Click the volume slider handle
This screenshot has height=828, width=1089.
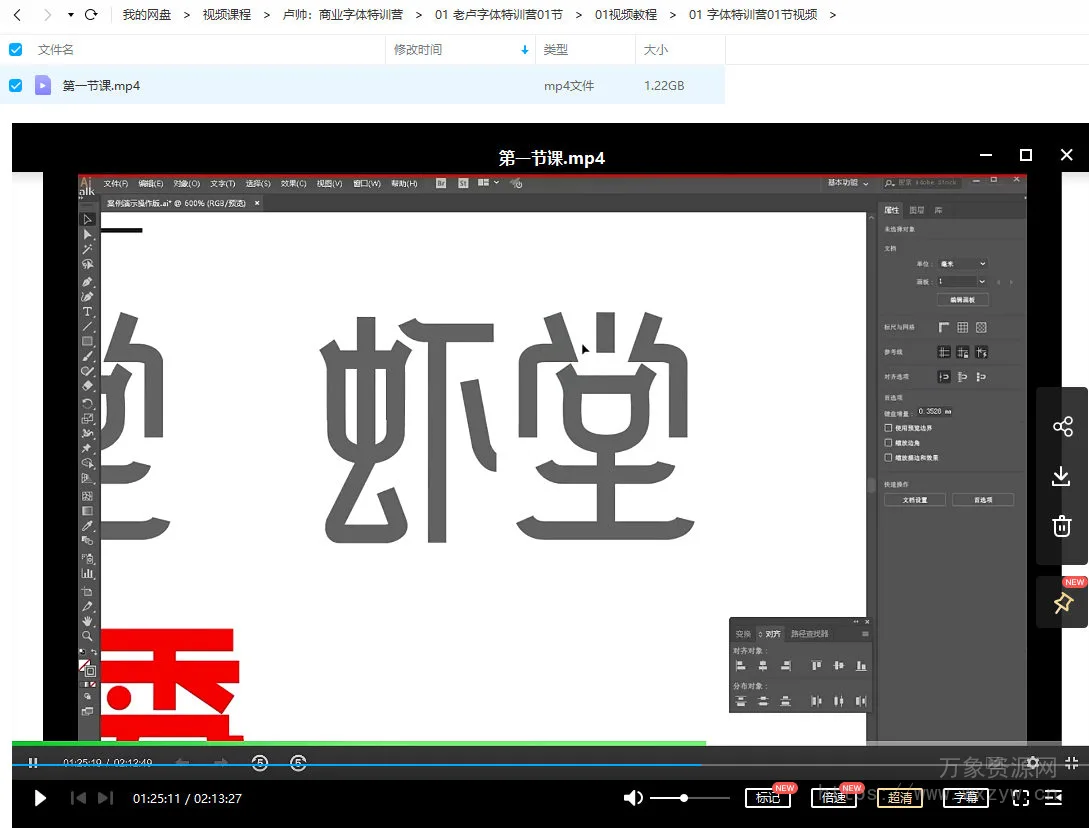684,798
